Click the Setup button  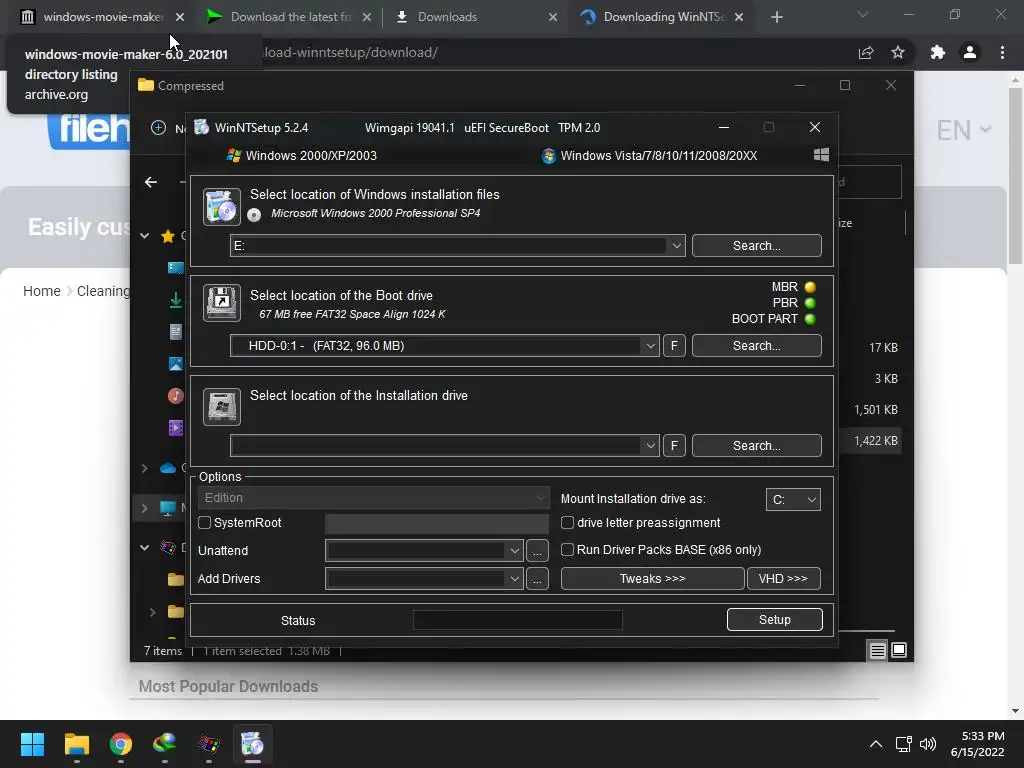point(775,620)
